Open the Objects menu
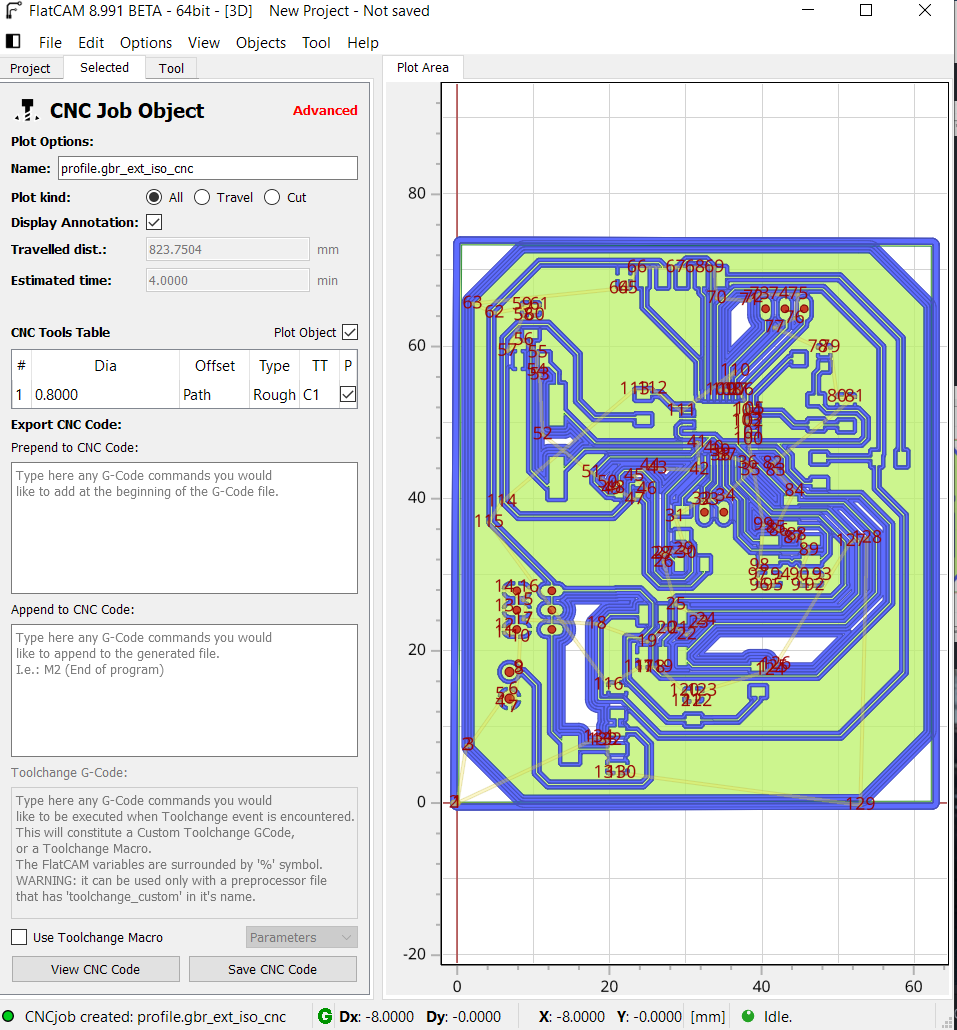This screenshot has width=957, height=1030. [261, 43]
